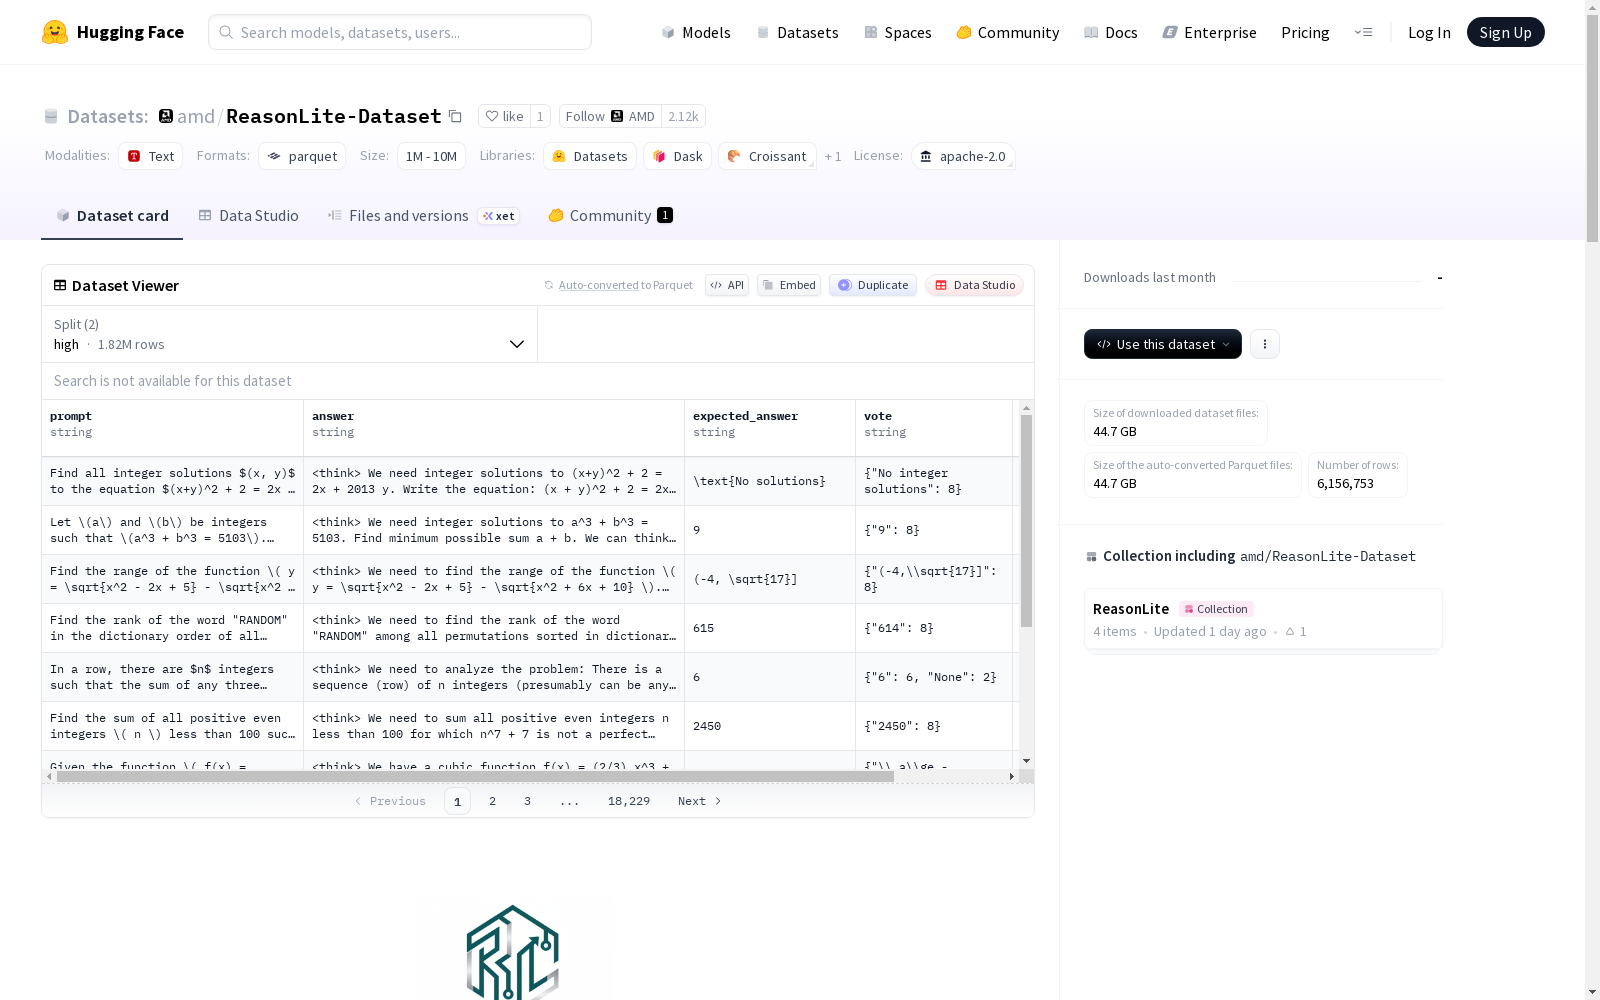Copy dataset name with the copy icon
This screenshot has width=1600, height=1000.
(x=455, y=116)
